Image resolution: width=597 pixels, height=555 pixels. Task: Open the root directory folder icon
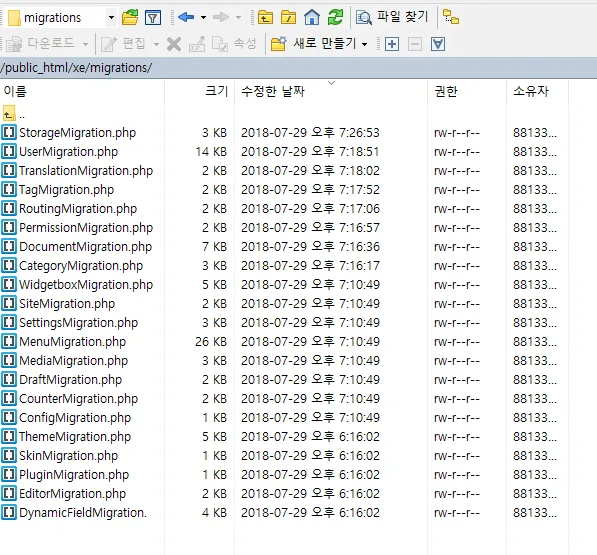point(289,18)
